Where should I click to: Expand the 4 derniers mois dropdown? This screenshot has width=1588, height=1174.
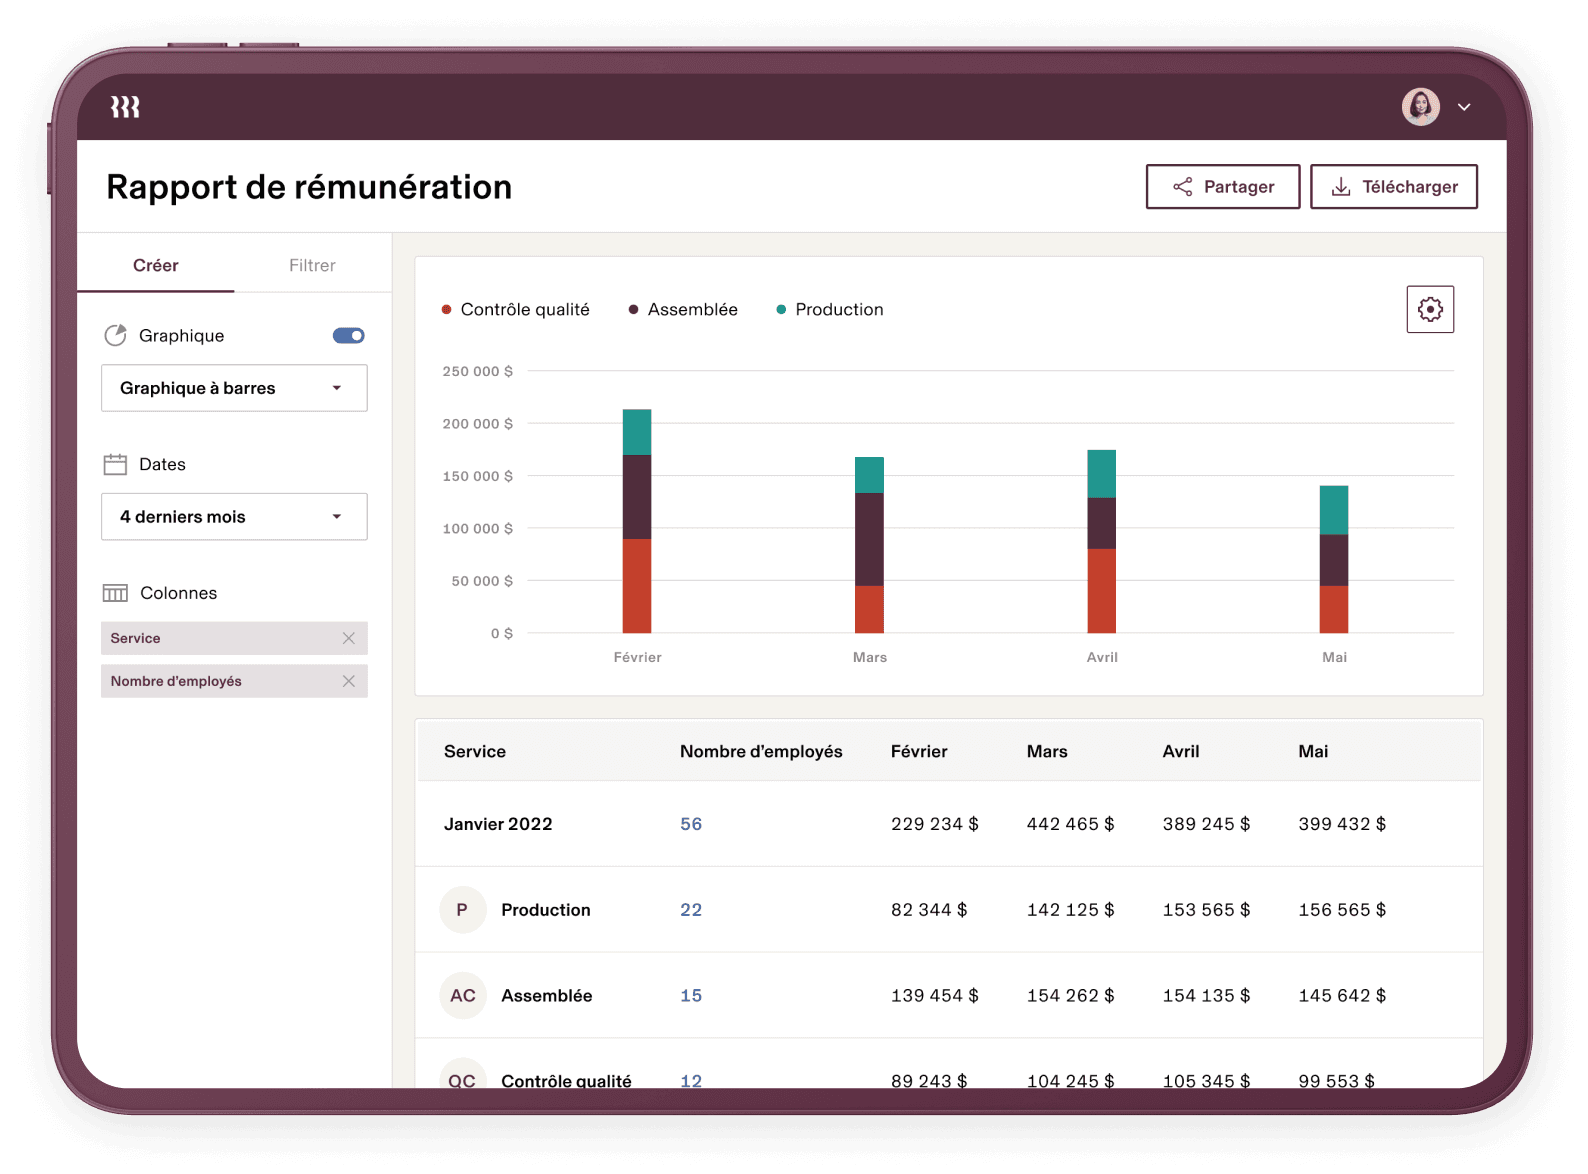click(234, 517)
